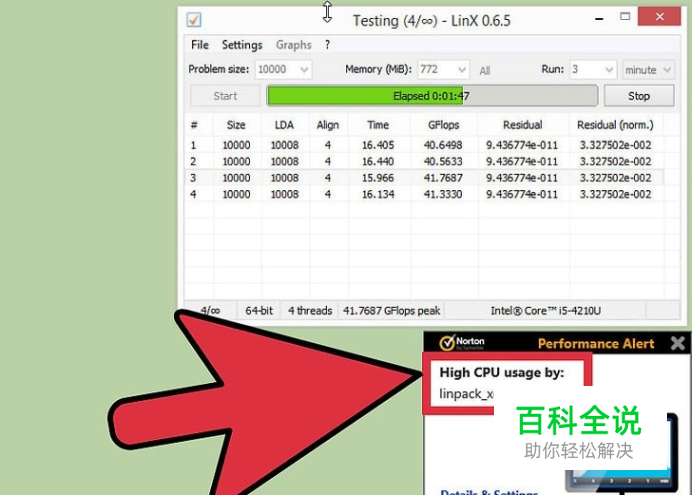Image resolution: width=692 pixels, height=495 pixels.
Task: Click the 4 threads status bar entry
Action: [x=310, y=311]
